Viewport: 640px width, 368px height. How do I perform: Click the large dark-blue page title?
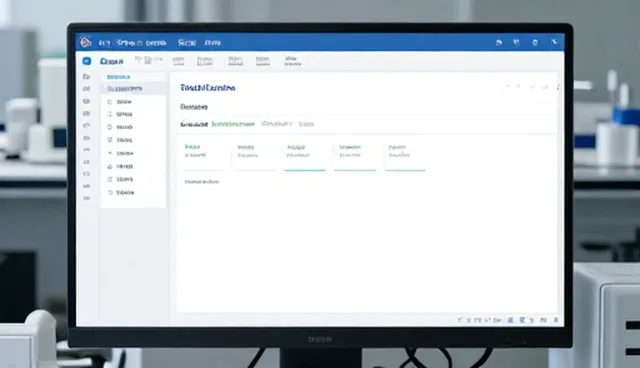(x=208, y=88)
